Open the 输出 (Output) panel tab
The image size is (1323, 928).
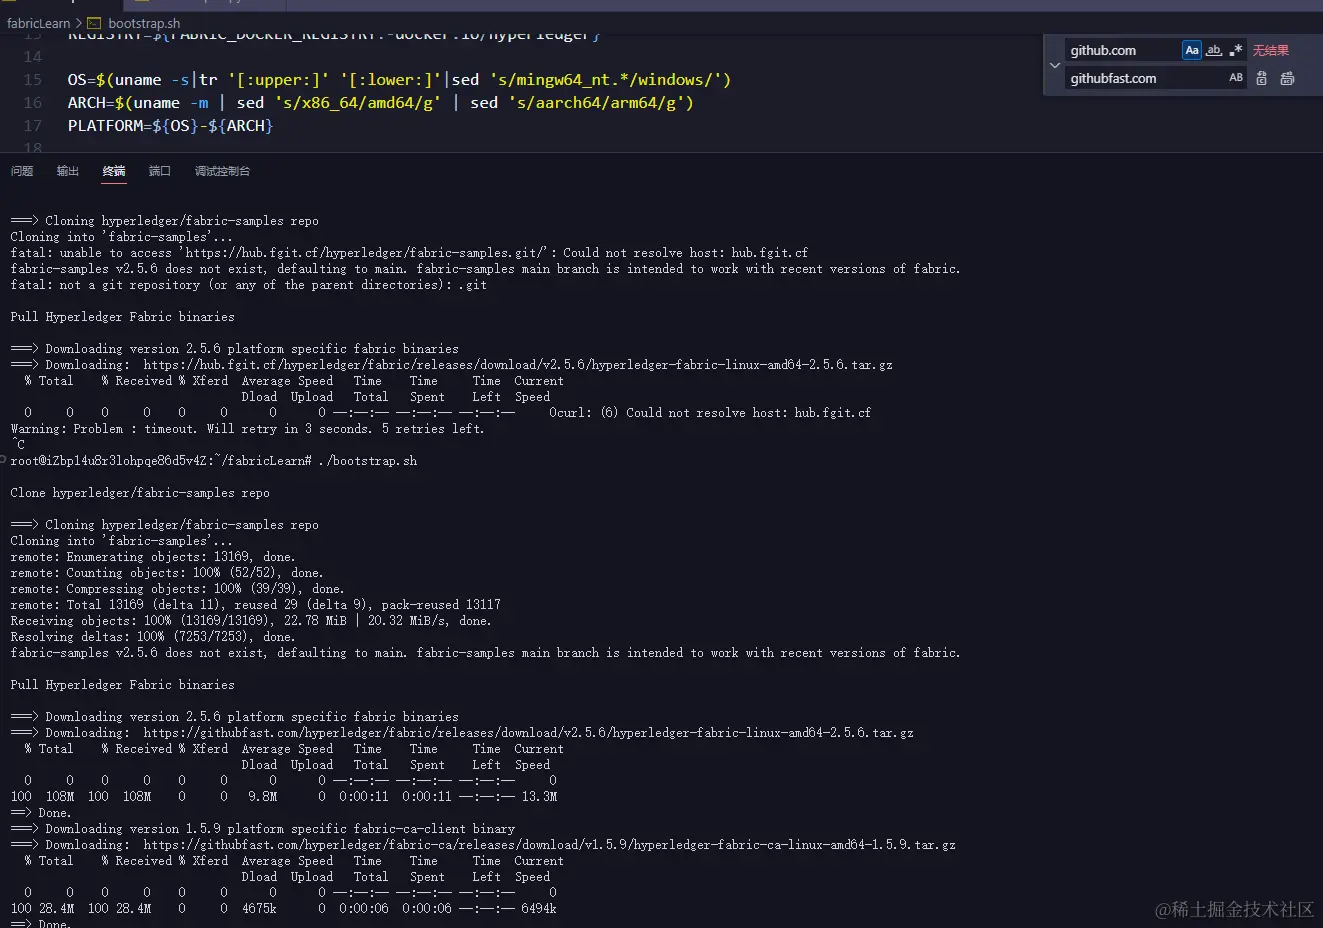coord(68,171)
